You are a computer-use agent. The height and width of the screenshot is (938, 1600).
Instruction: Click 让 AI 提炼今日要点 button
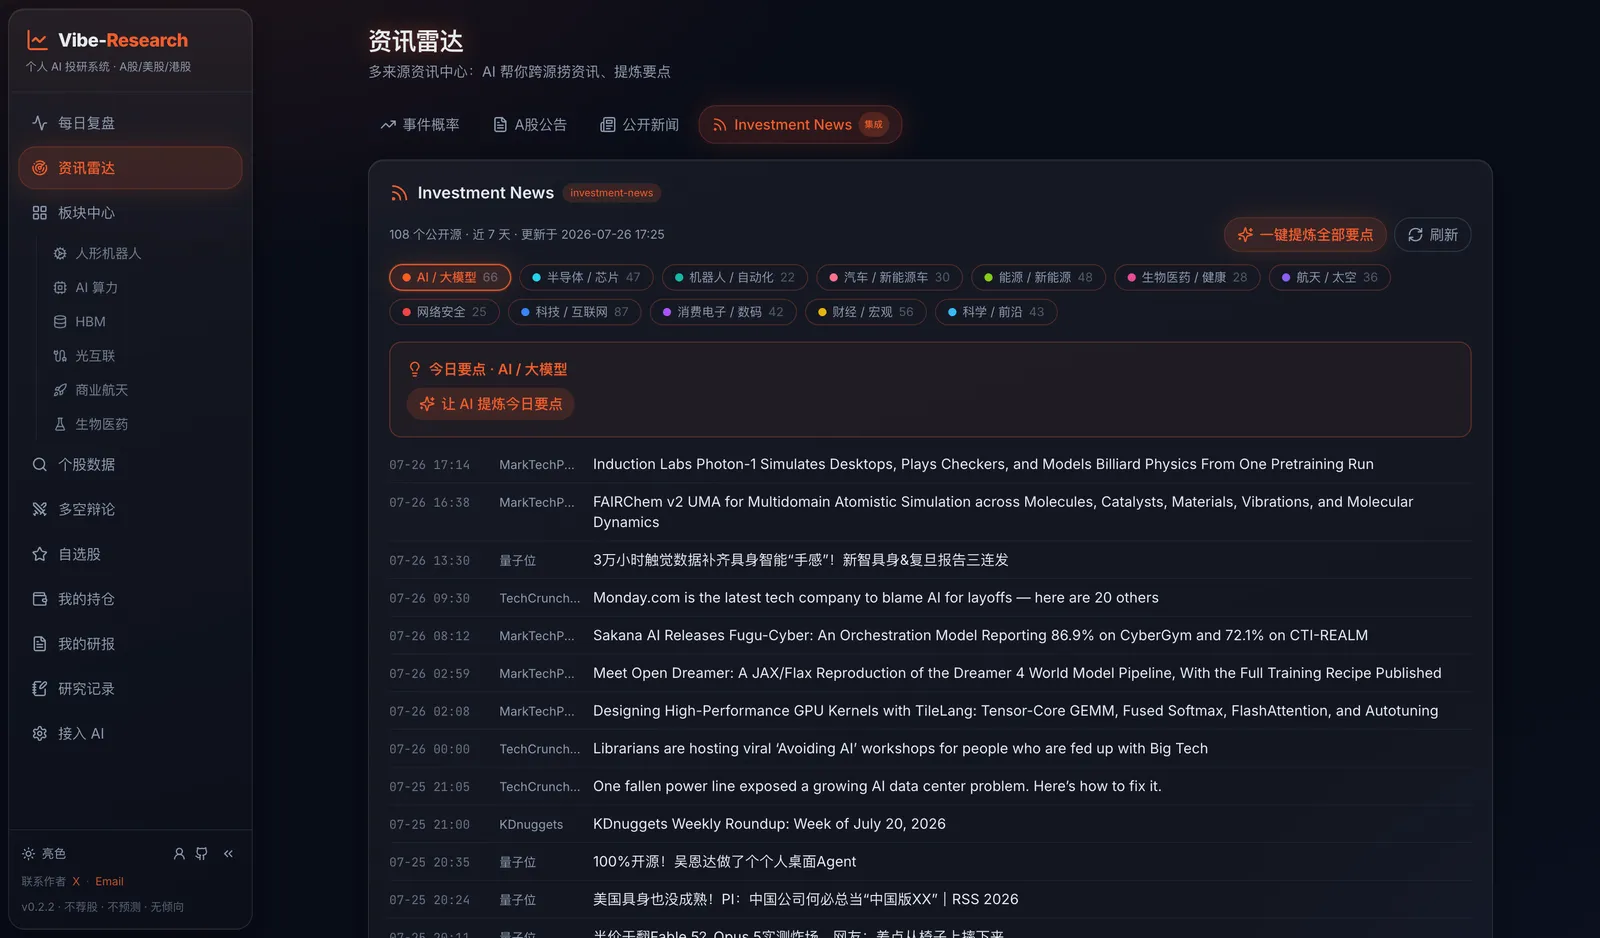pyautogui.click(x=490, y=404)
